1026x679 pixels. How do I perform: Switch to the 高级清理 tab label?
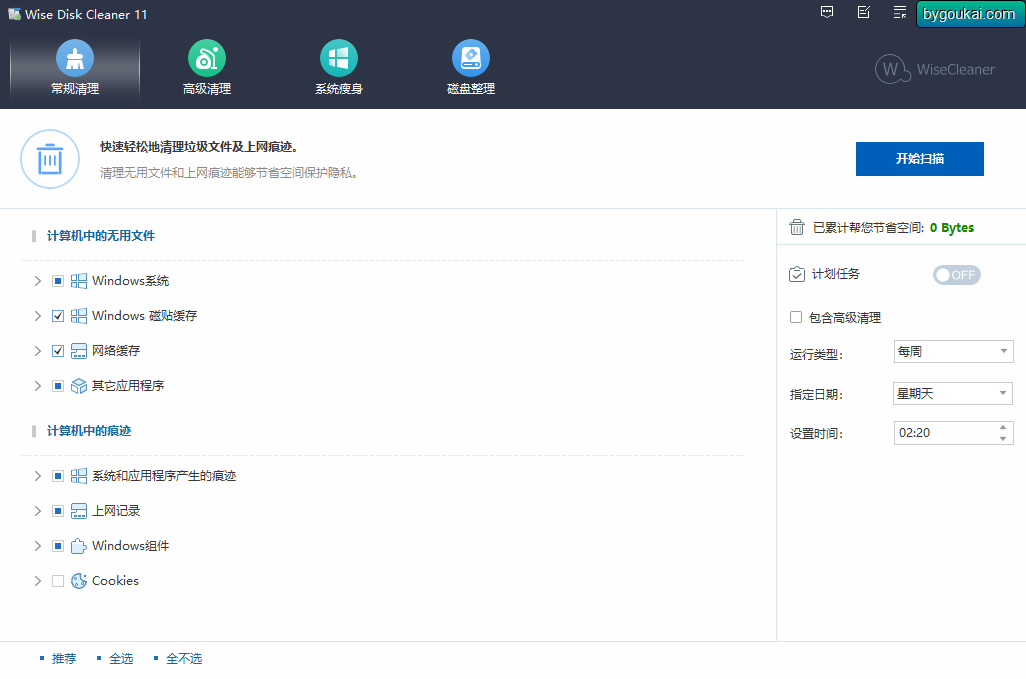pos(207,89)
